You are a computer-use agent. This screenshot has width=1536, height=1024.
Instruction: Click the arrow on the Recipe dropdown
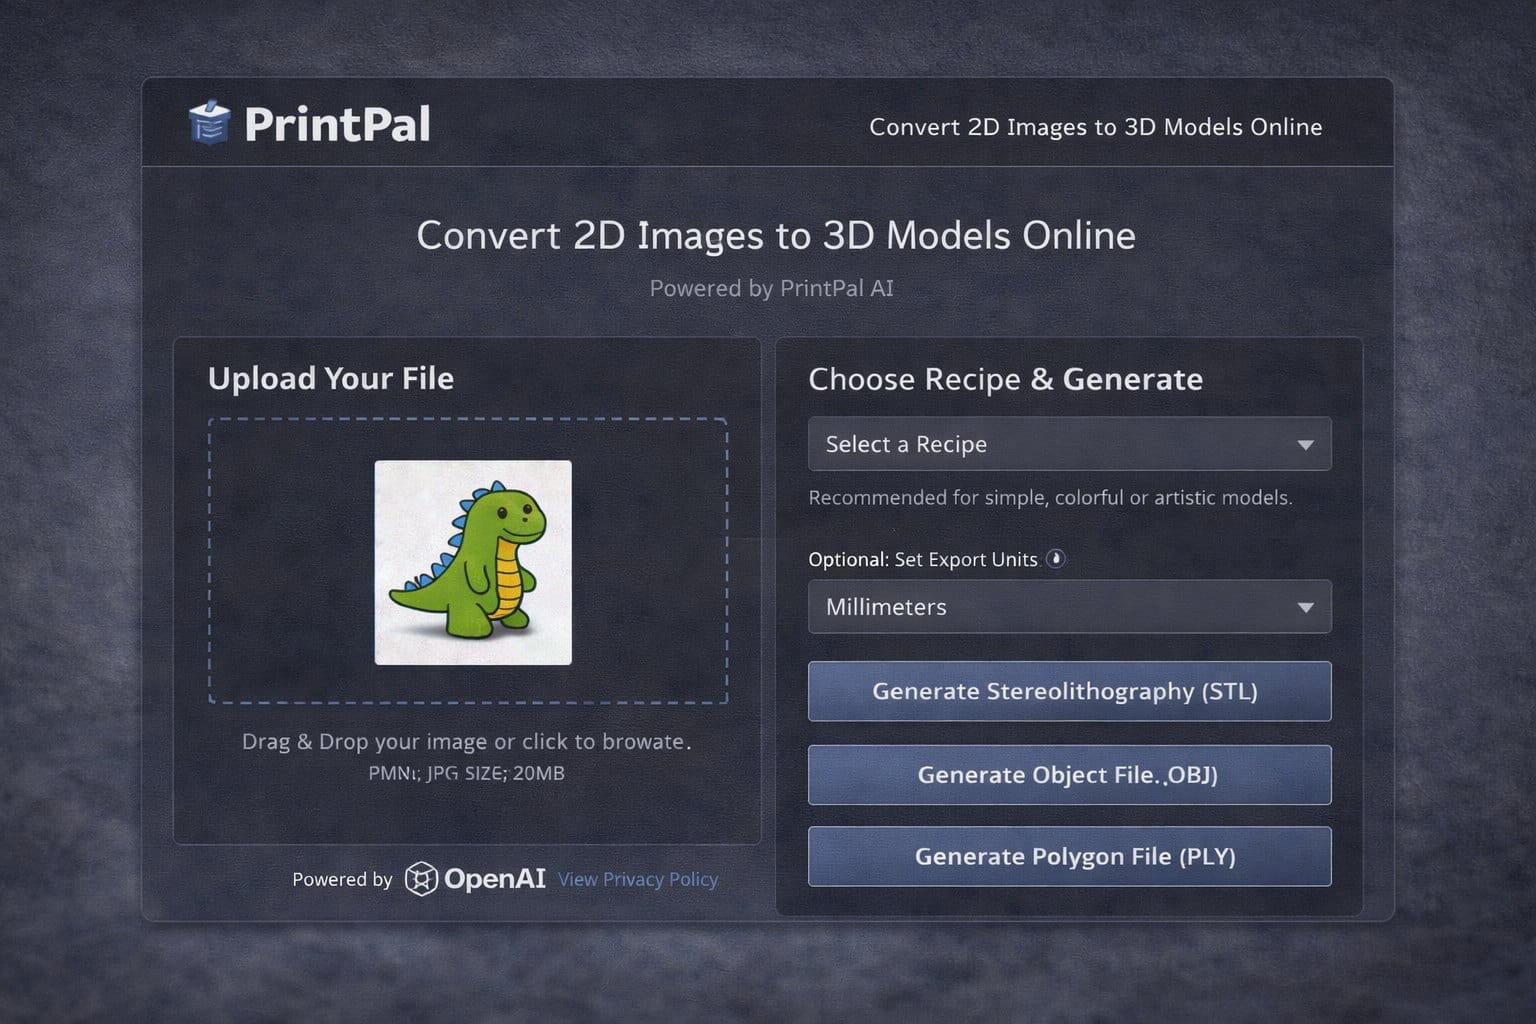click(1305, 445)
